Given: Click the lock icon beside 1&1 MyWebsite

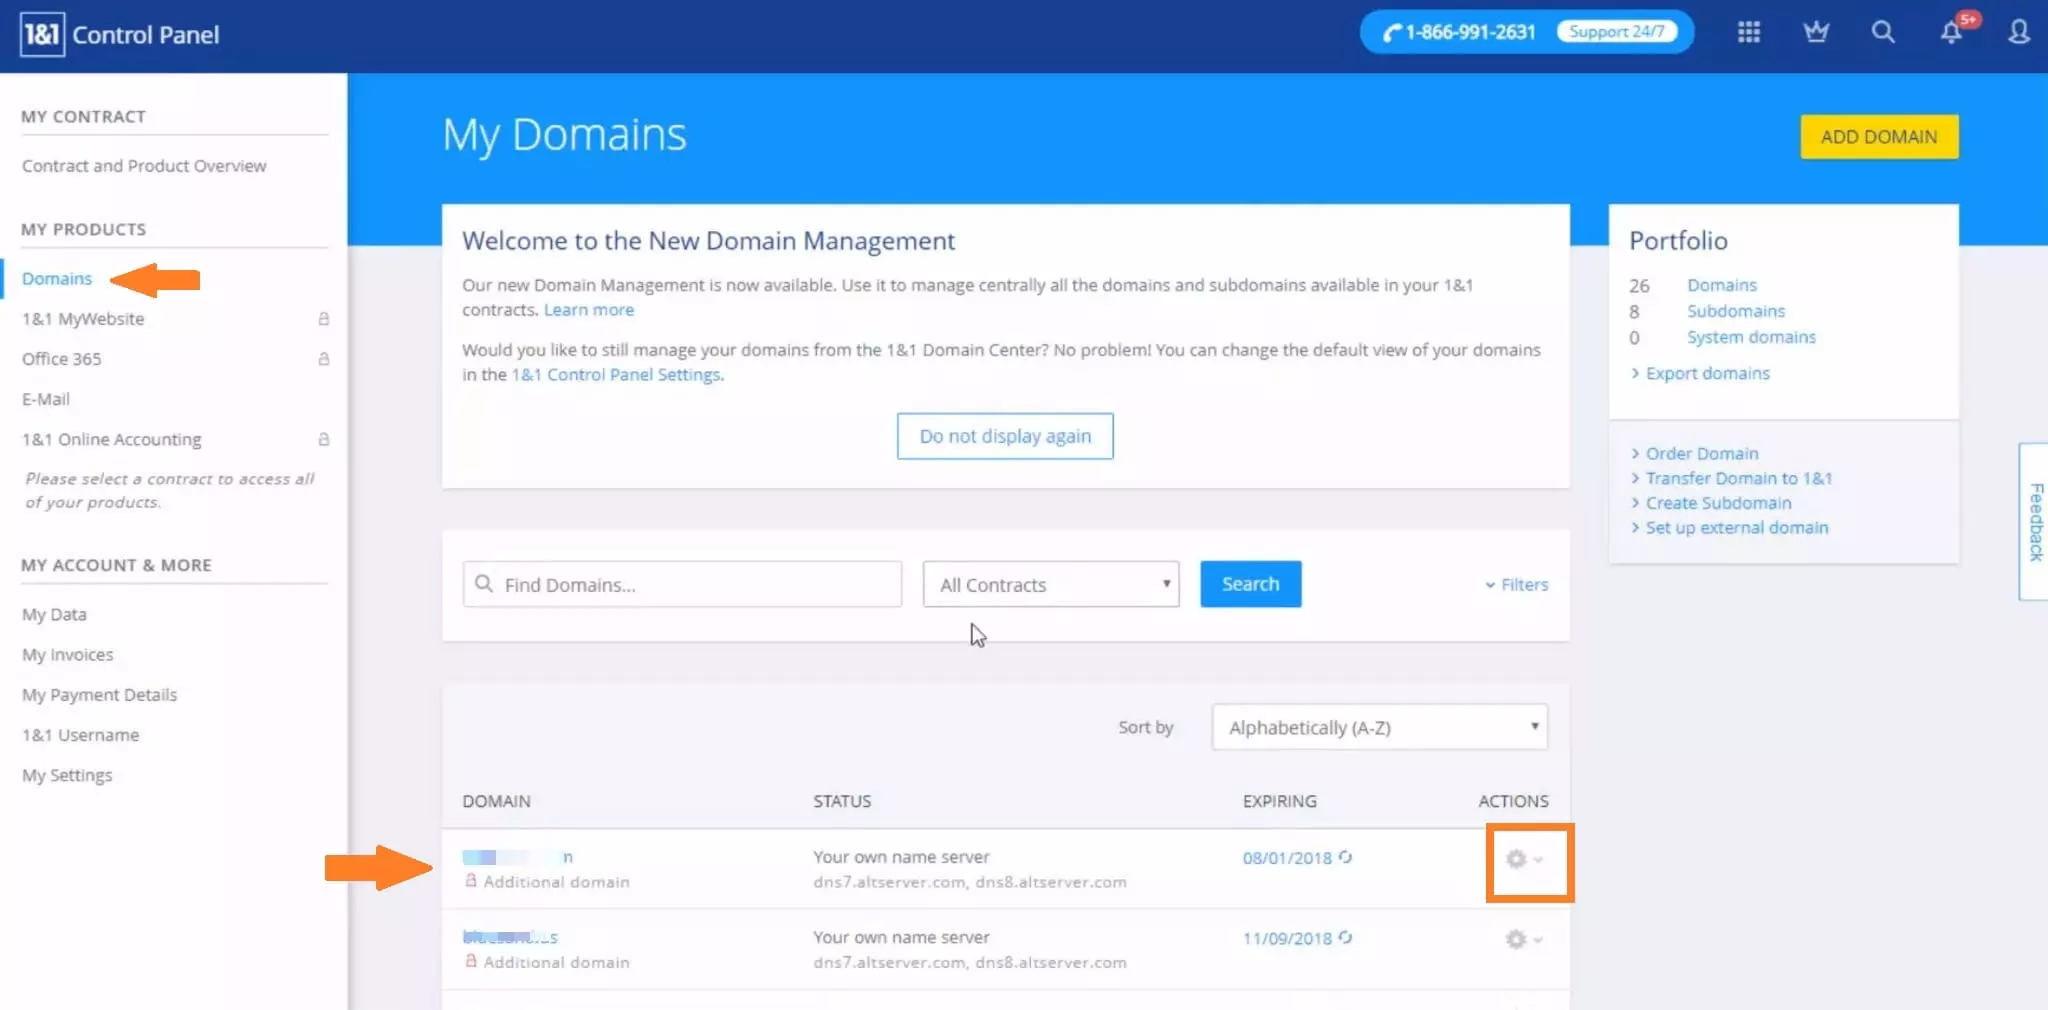Looking at the screenshot, I should (x=323, y=319).
